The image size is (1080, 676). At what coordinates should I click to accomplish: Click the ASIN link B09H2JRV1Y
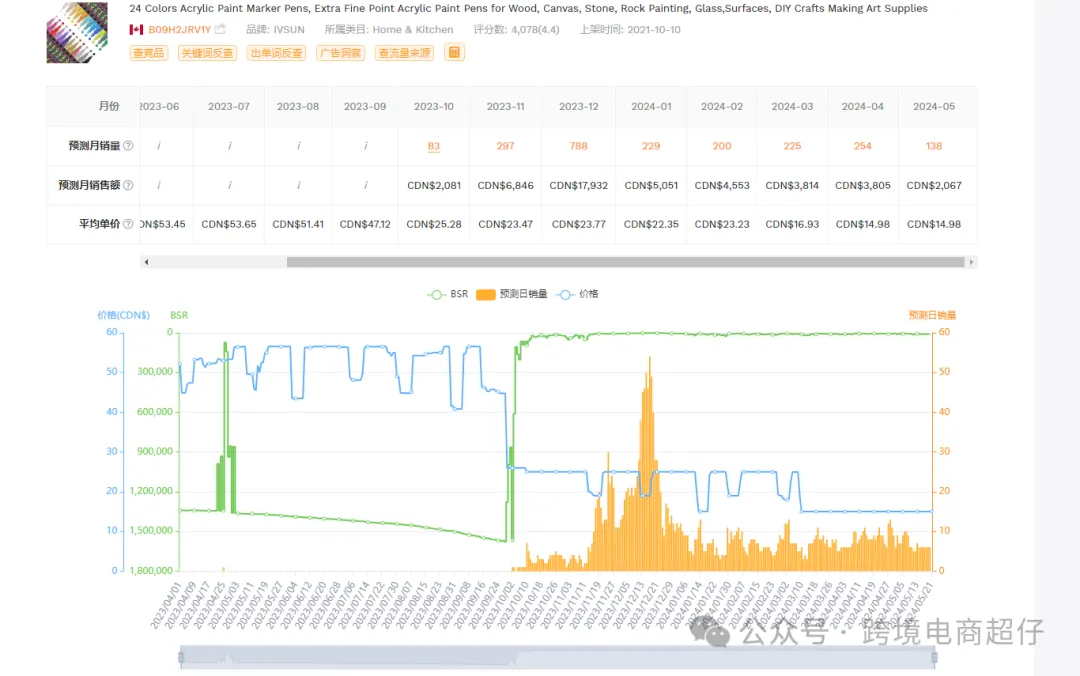tap(180, 30)
